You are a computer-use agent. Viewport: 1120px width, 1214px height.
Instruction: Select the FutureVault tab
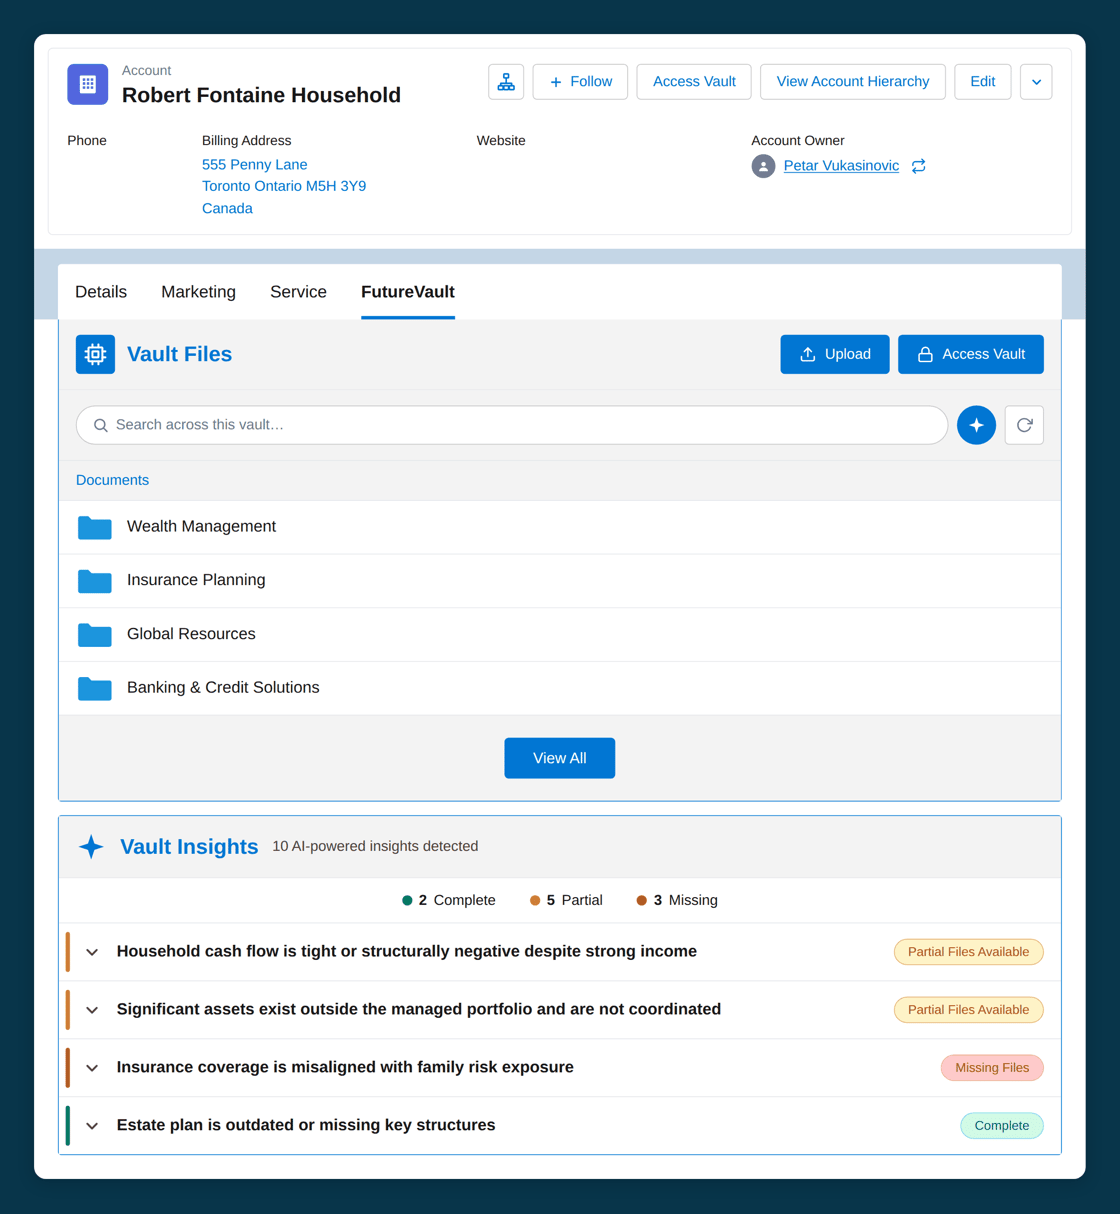click(408, 292)
